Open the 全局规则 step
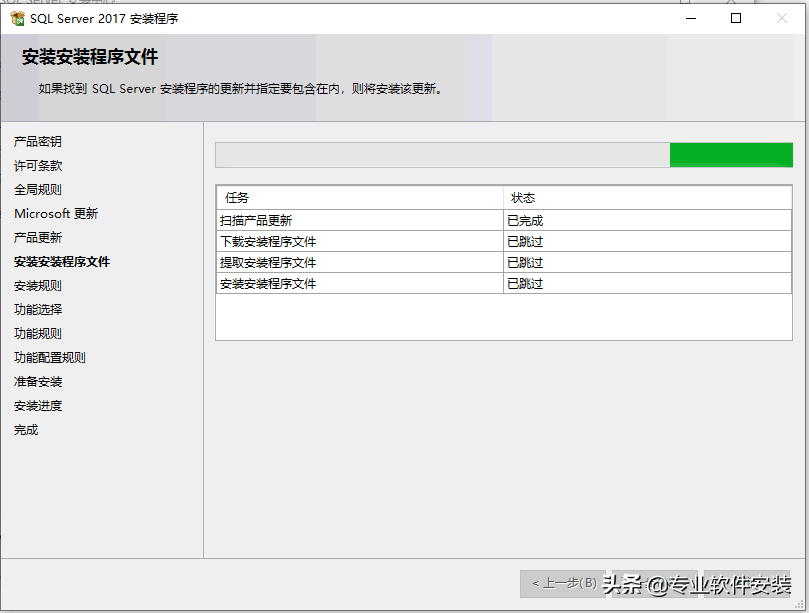This screenshot has height=613, width=809. (x=38, y=190)
